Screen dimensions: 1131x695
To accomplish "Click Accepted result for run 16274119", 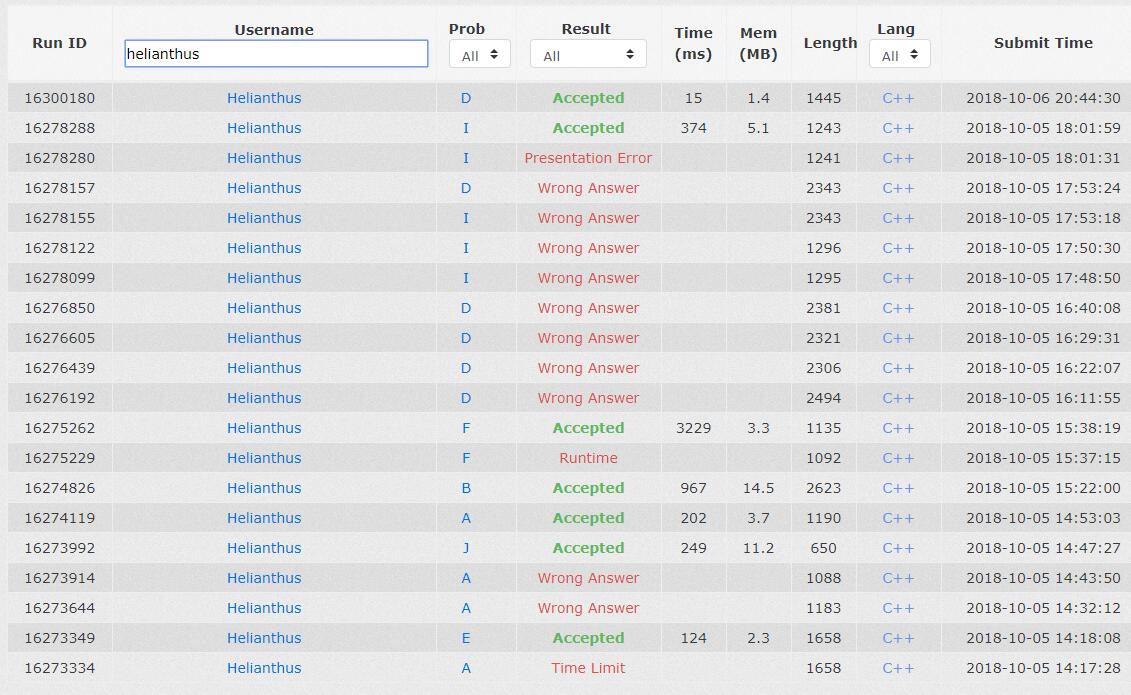I will click(588, 518).
